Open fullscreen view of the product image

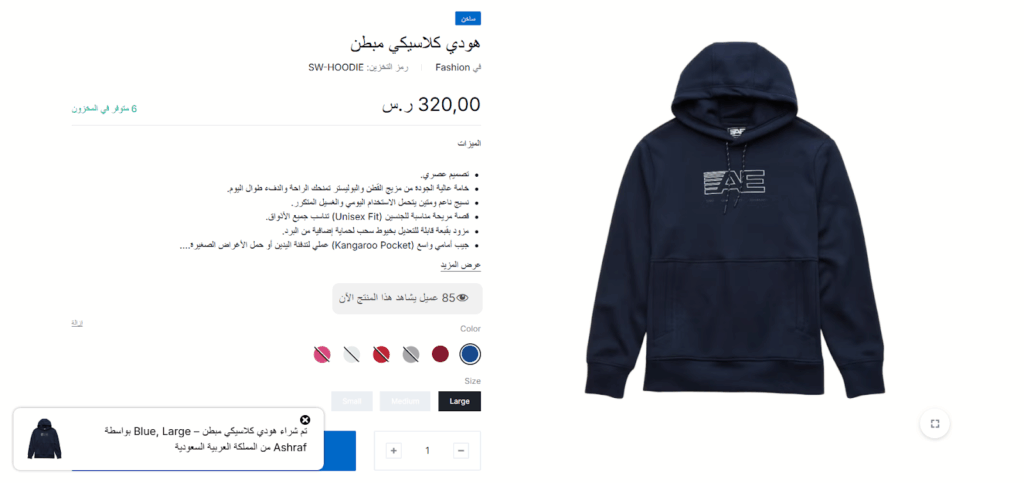click(x=935, y=424)
